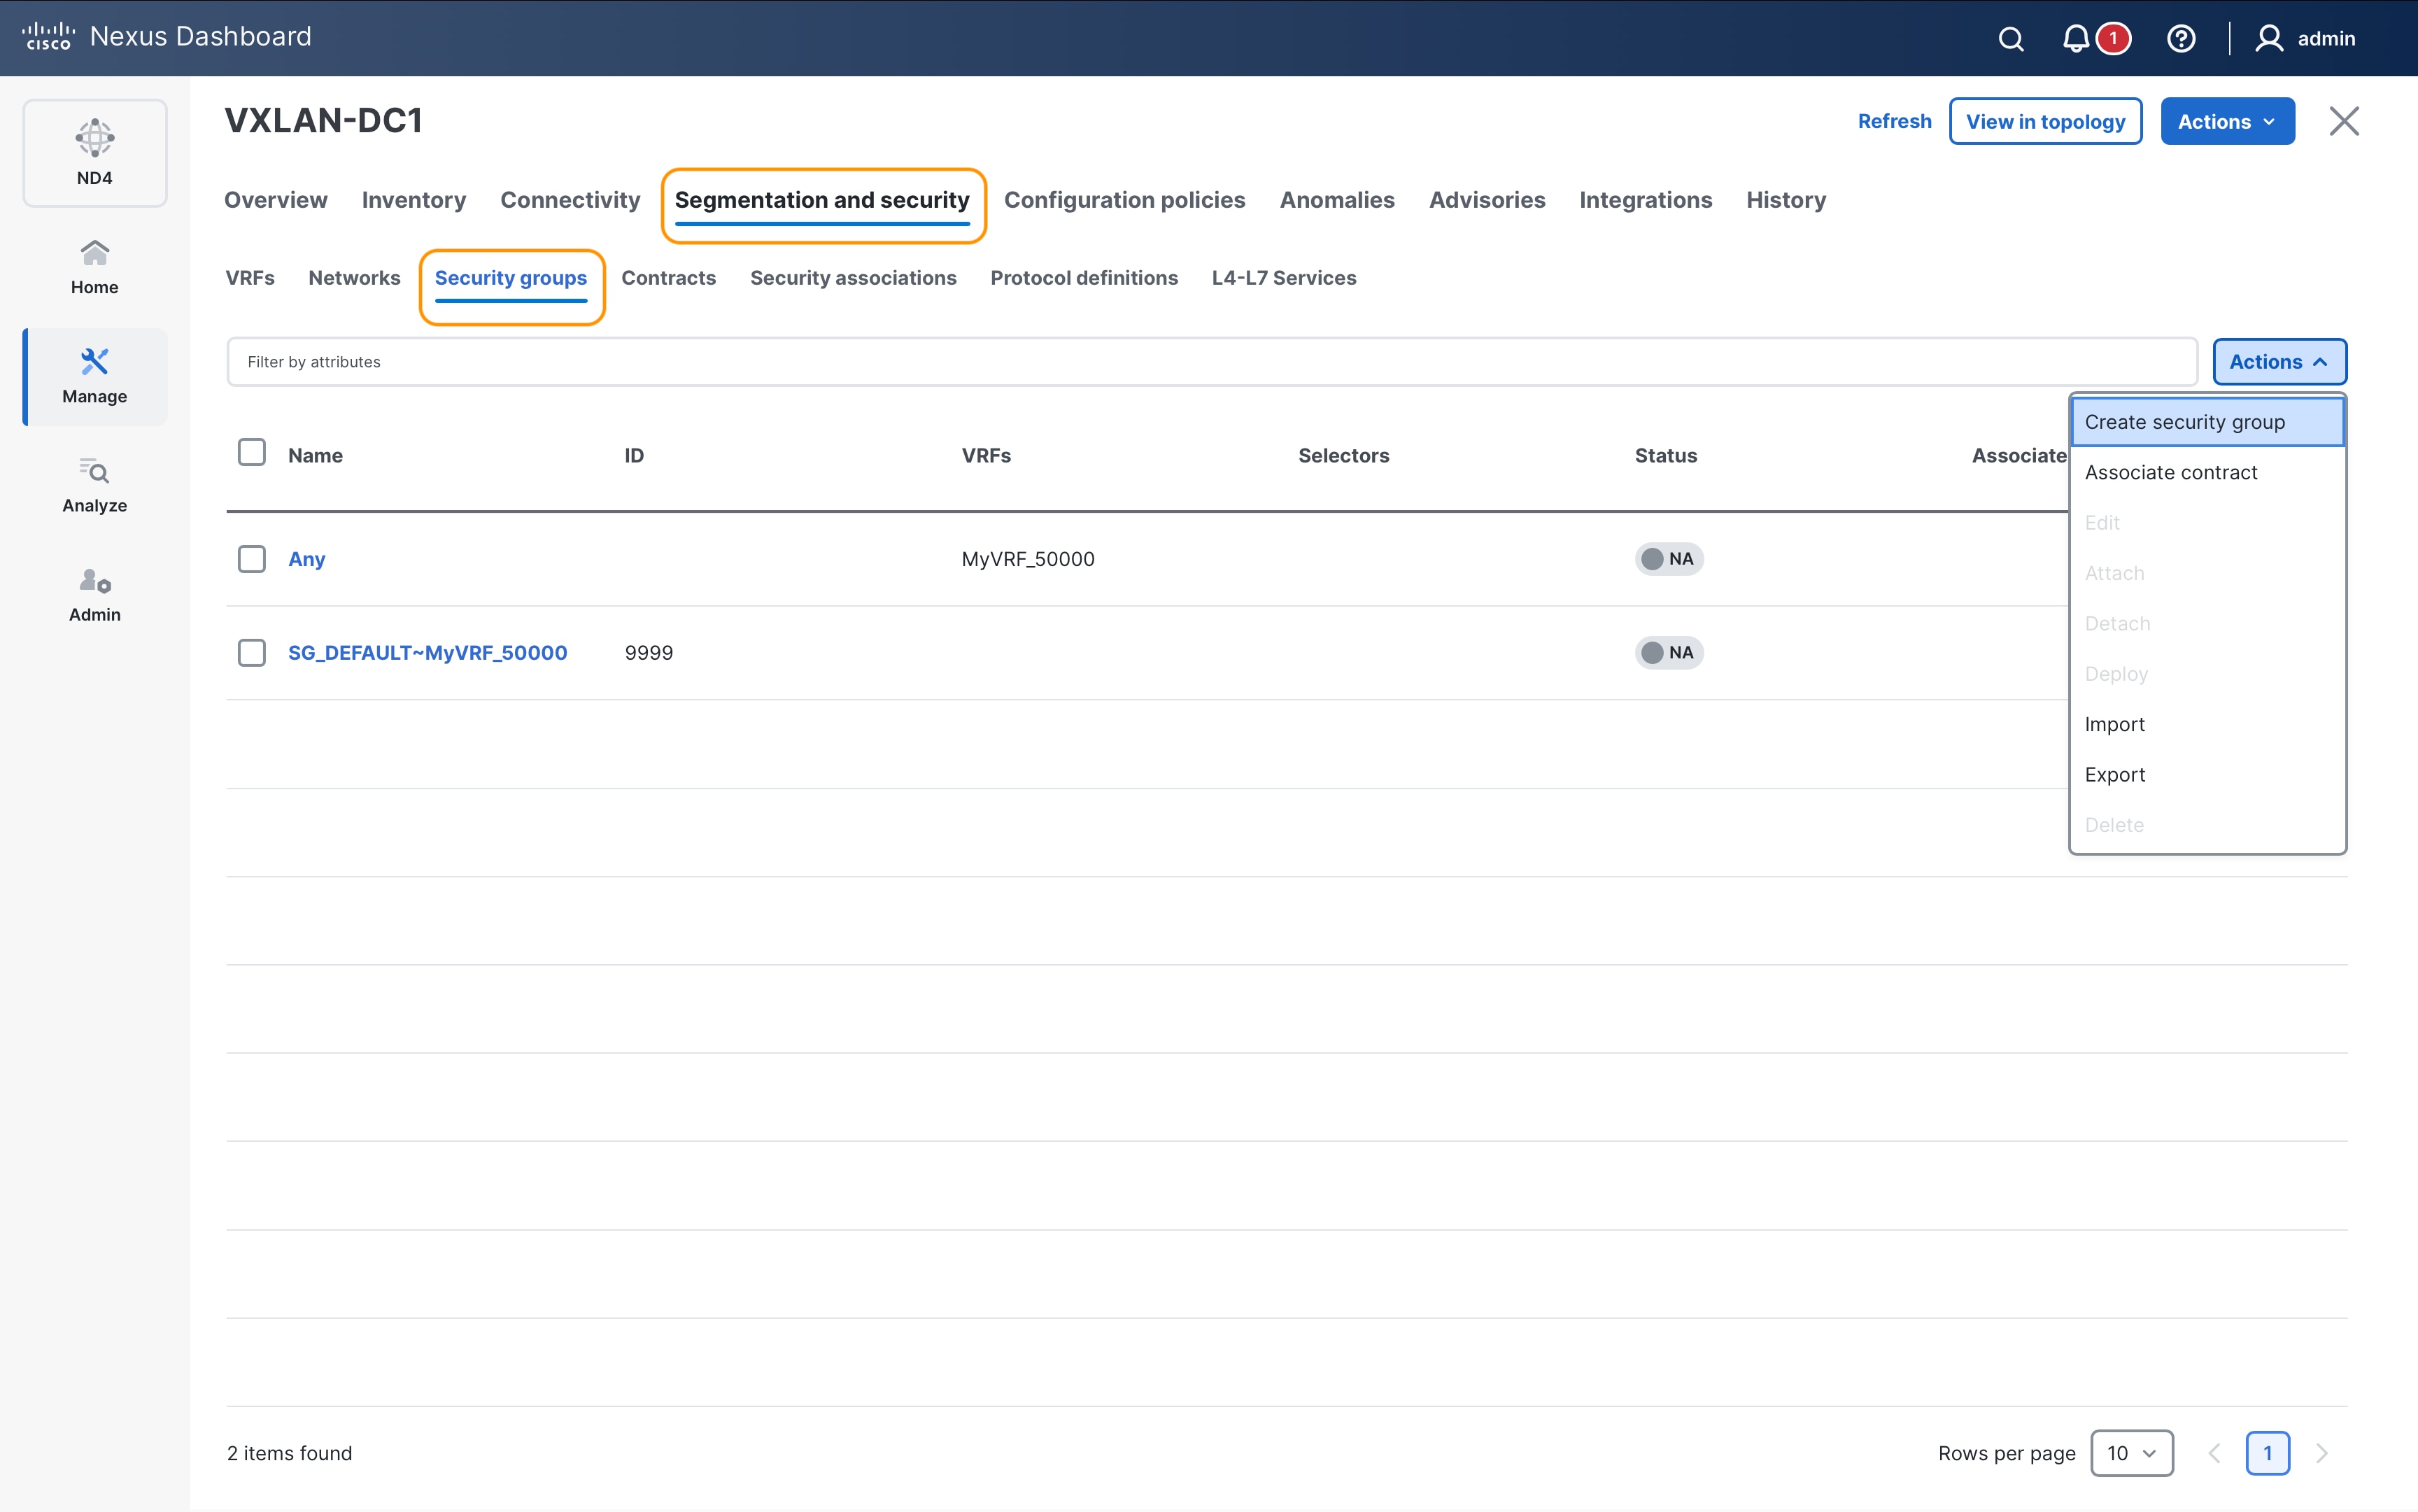Switch to VRFs sub-tab

click(x=250, y=278)
